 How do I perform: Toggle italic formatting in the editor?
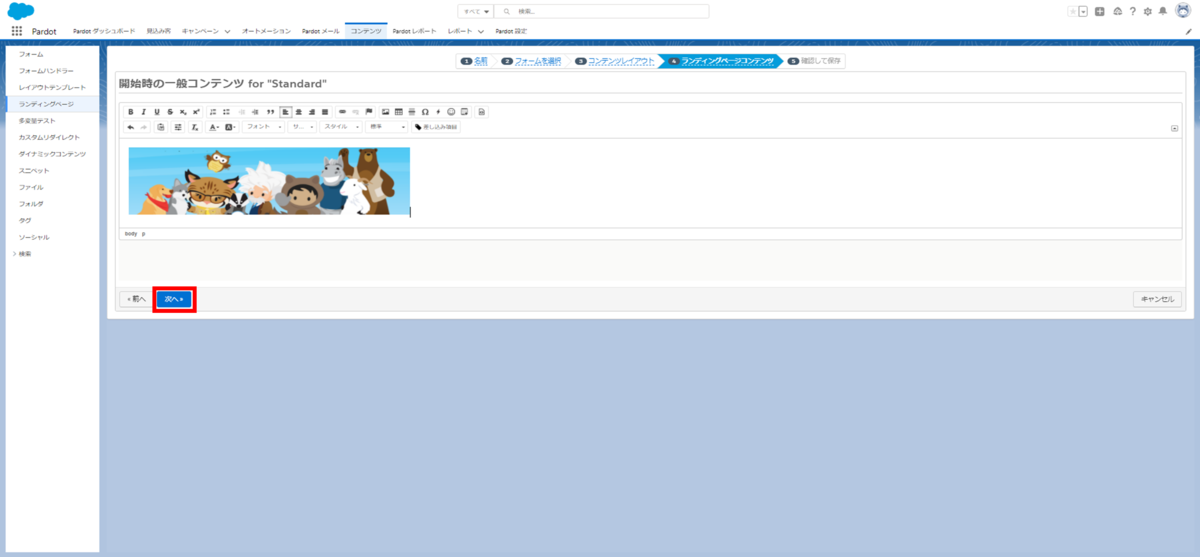coord(143,112)
